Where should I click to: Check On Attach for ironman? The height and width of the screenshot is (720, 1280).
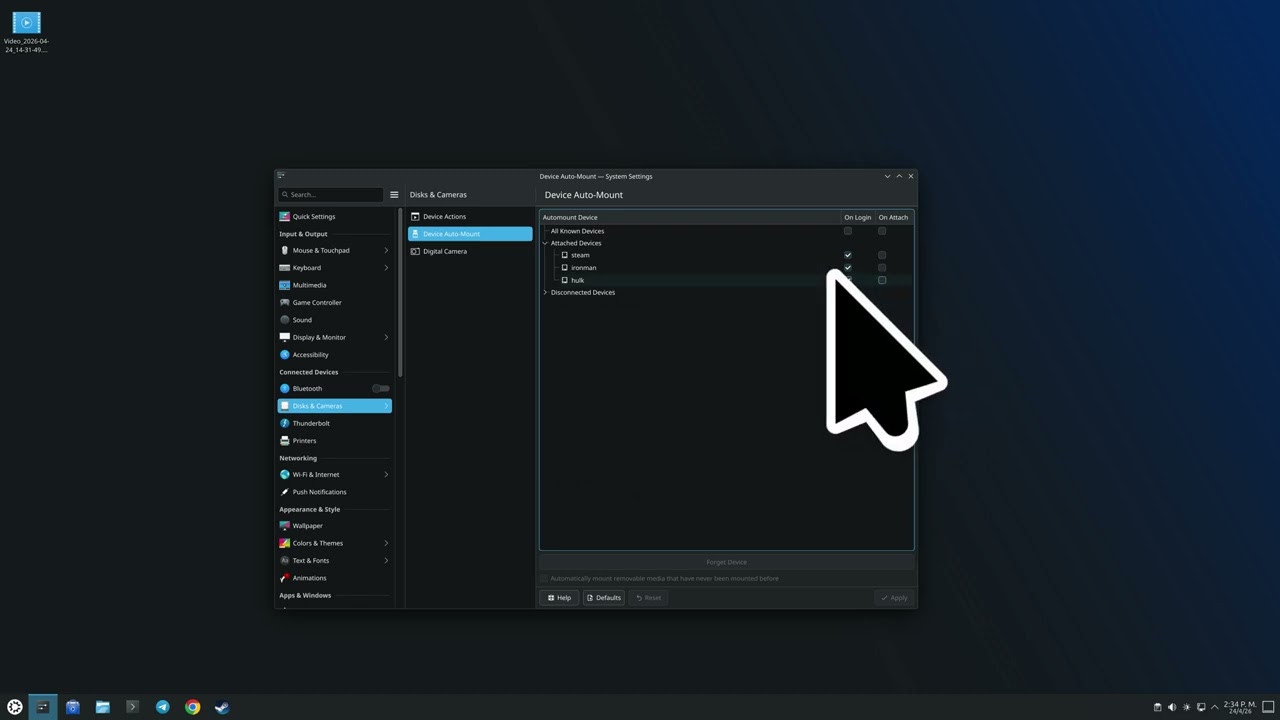pyautogui.click(x=882, y=267)
